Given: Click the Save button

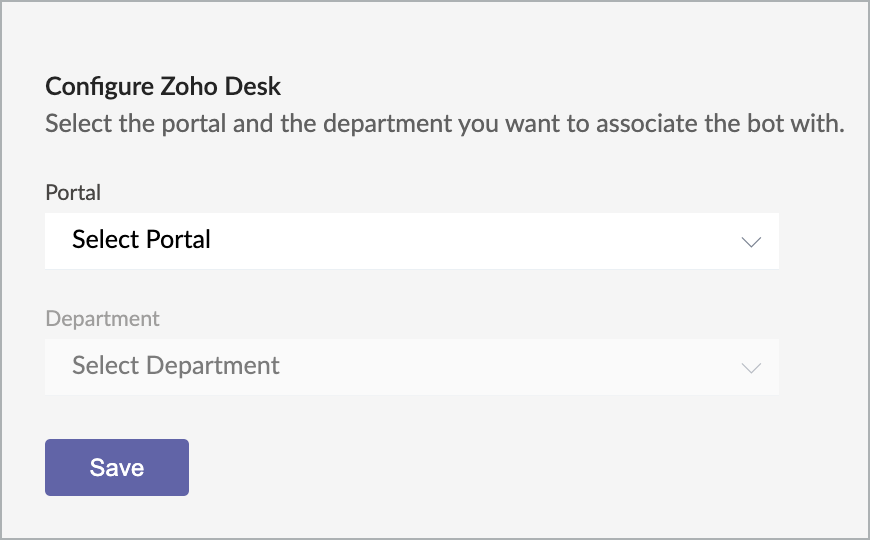Looking at the screenshot, I should pos(117,467).
